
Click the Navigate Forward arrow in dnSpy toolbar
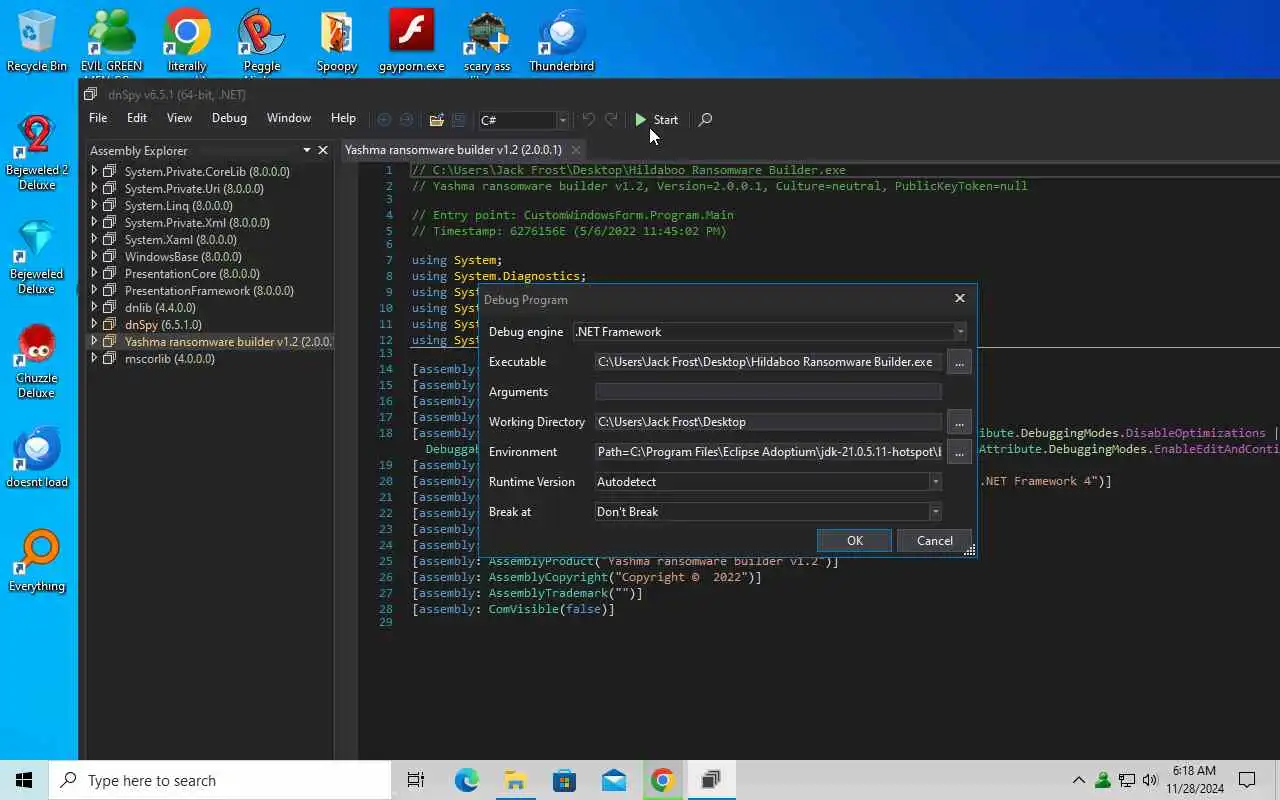pos(407,120)
